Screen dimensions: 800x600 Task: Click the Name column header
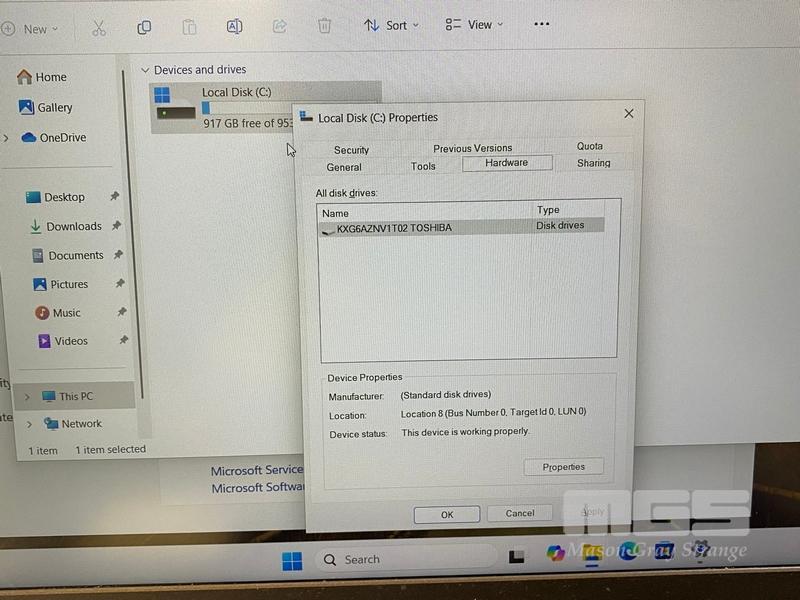(426, 212)
